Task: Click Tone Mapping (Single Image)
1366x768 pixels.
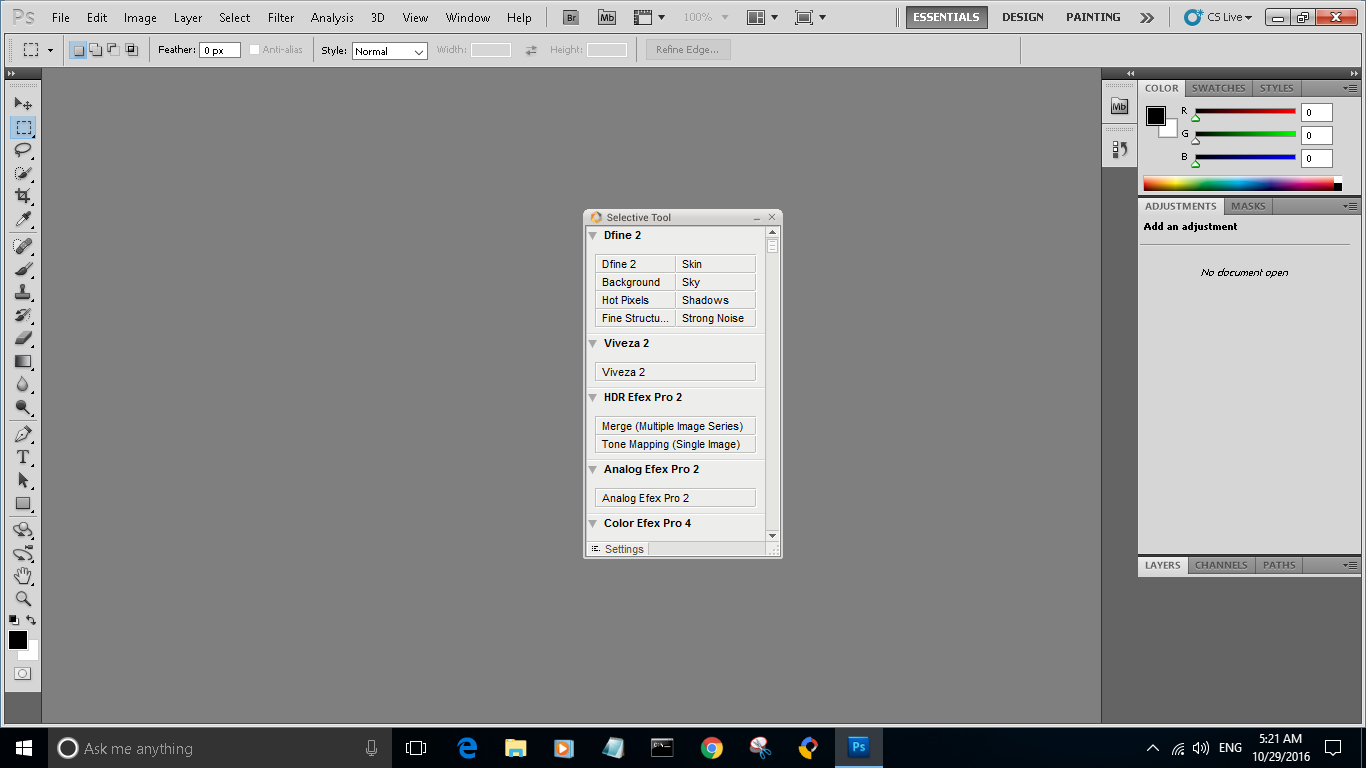Action: (675, 444)
